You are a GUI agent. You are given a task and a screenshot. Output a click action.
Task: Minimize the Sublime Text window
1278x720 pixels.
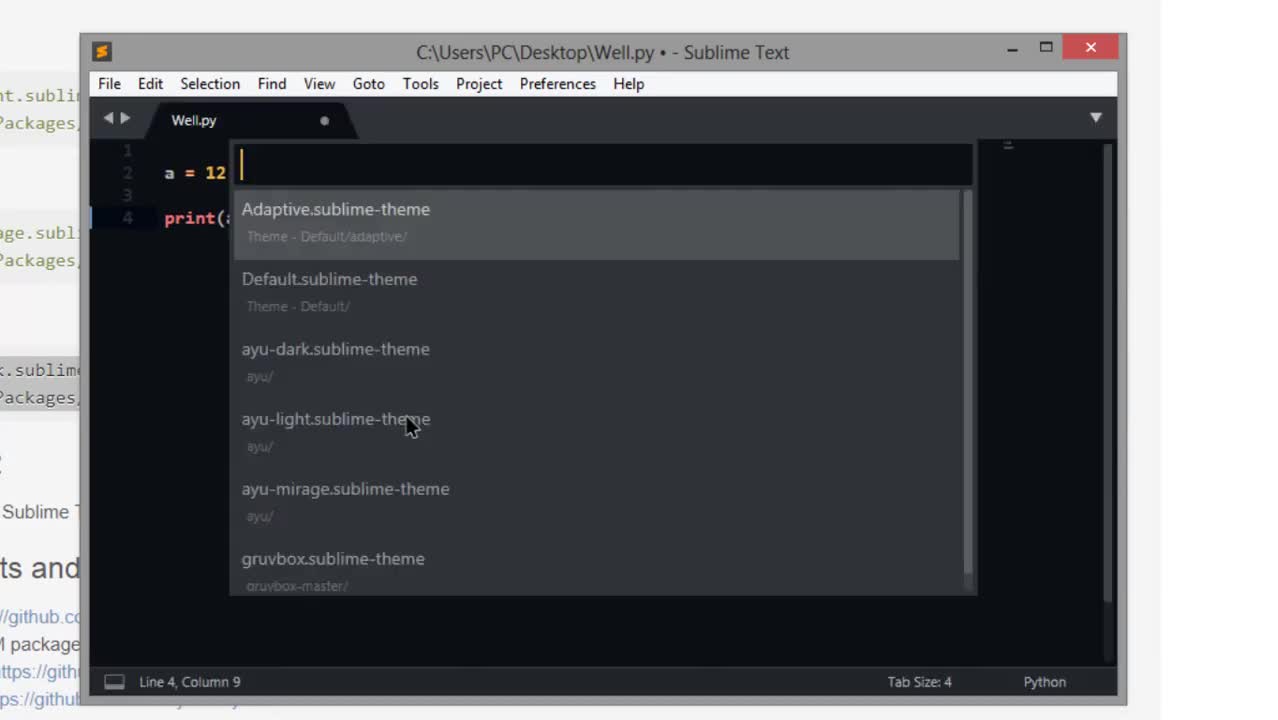[1012, 48]
